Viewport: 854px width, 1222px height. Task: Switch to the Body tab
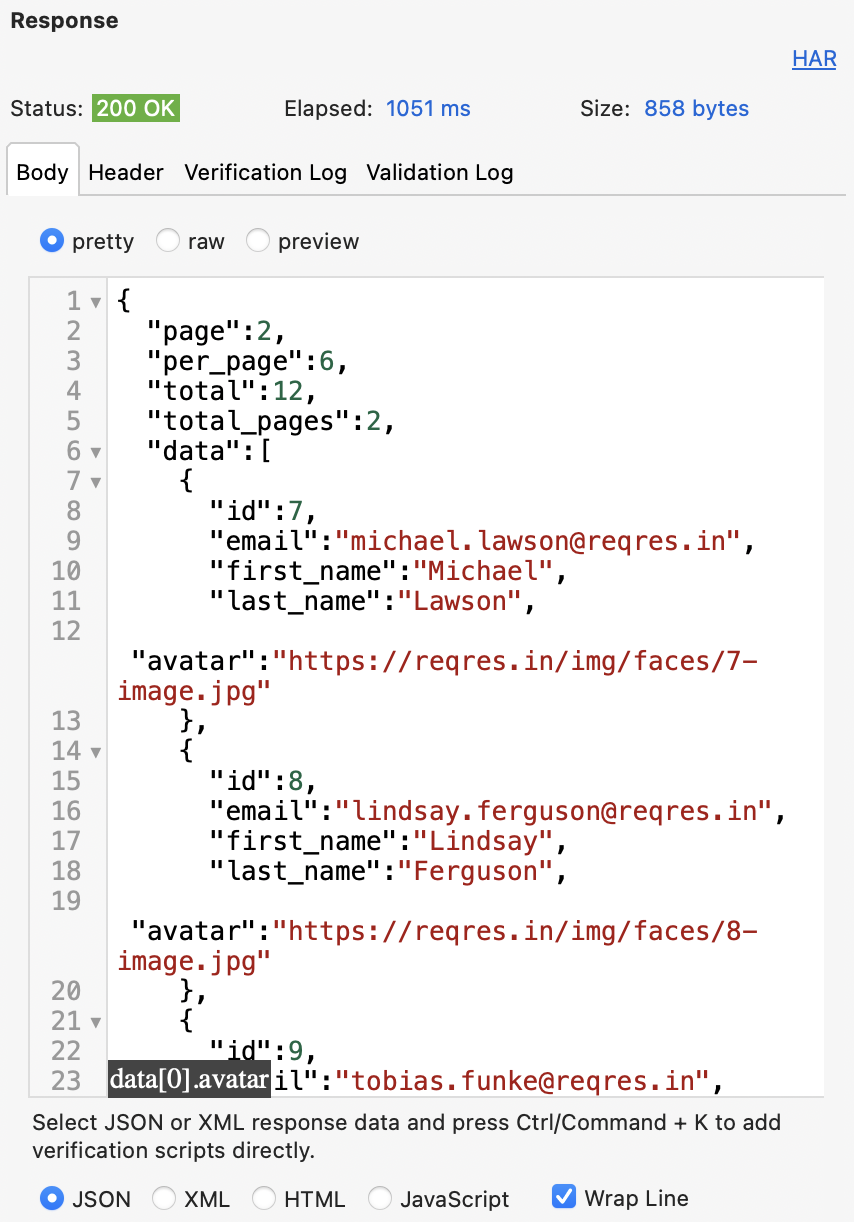tap(42, 172)
